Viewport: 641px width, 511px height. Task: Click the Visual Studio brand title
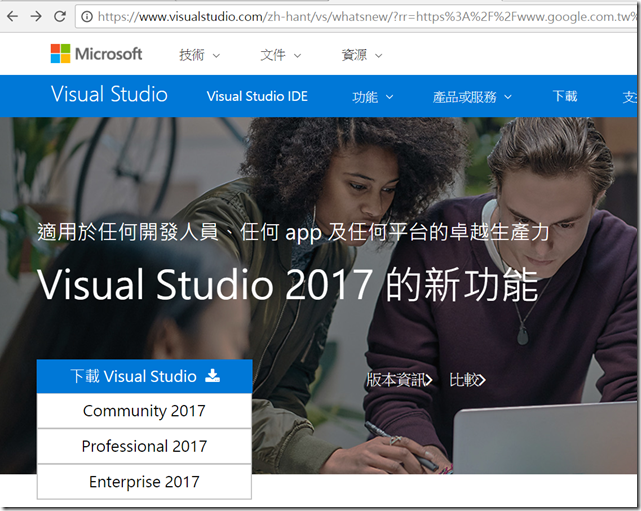point(109,94)
